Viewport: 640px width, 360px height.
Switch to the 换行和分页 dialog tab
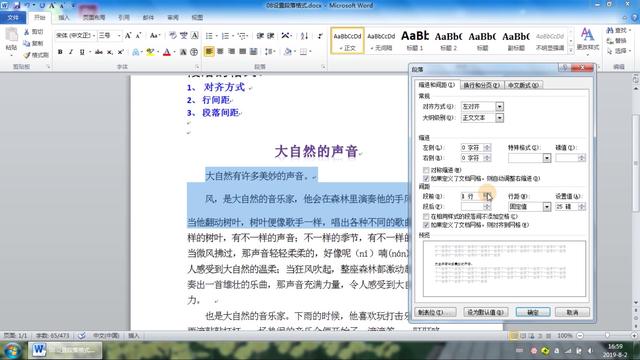pos(481,85)
